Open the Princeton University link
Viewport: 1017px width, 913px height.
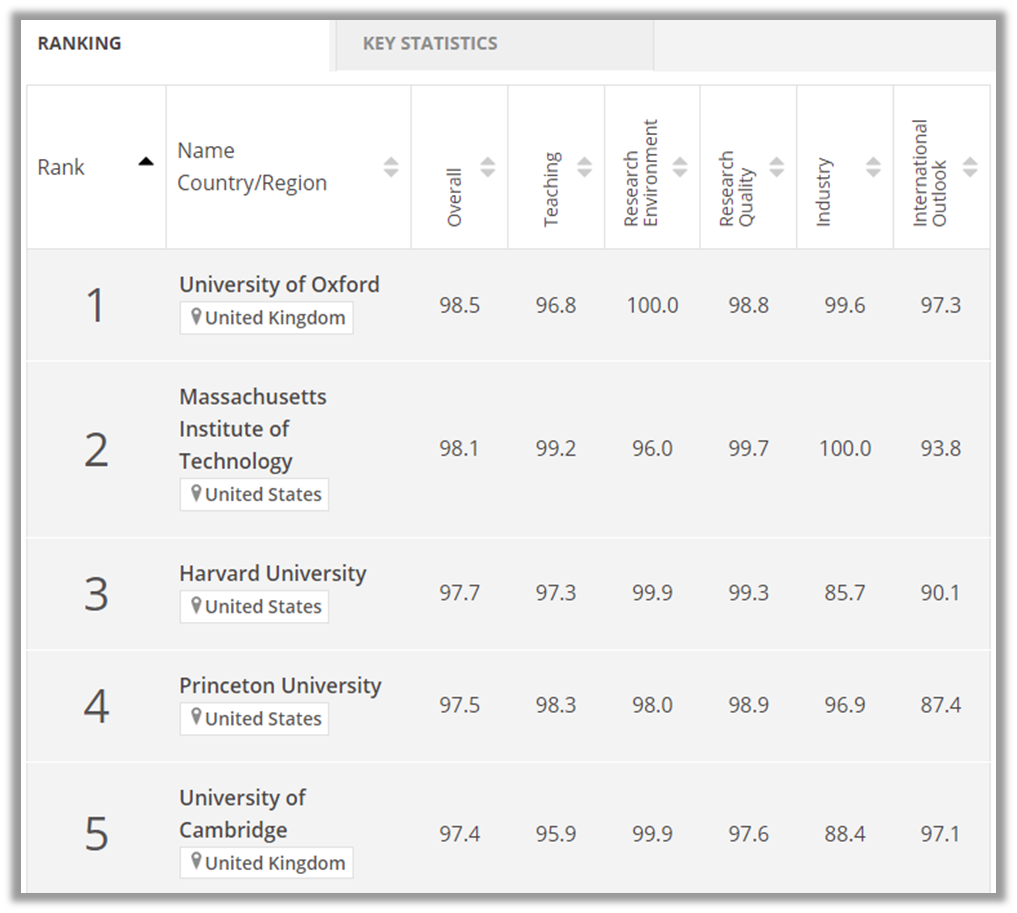coord(280,685)
